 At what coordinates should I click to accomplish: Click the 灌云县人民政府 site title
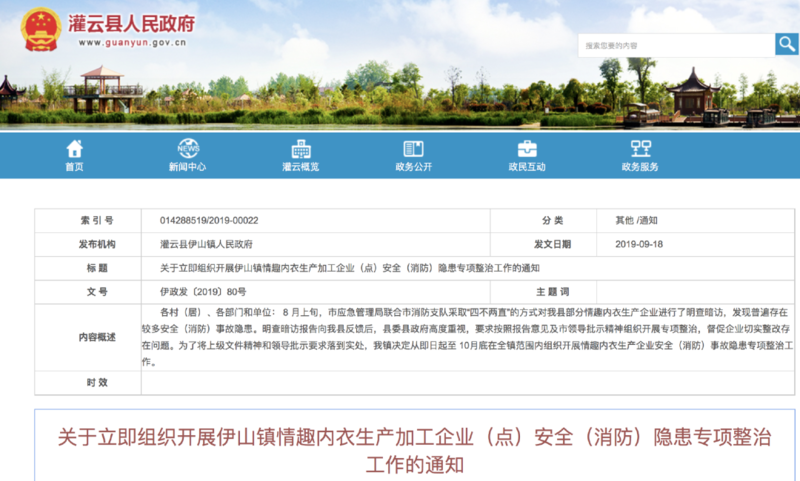tap(130, 23)
